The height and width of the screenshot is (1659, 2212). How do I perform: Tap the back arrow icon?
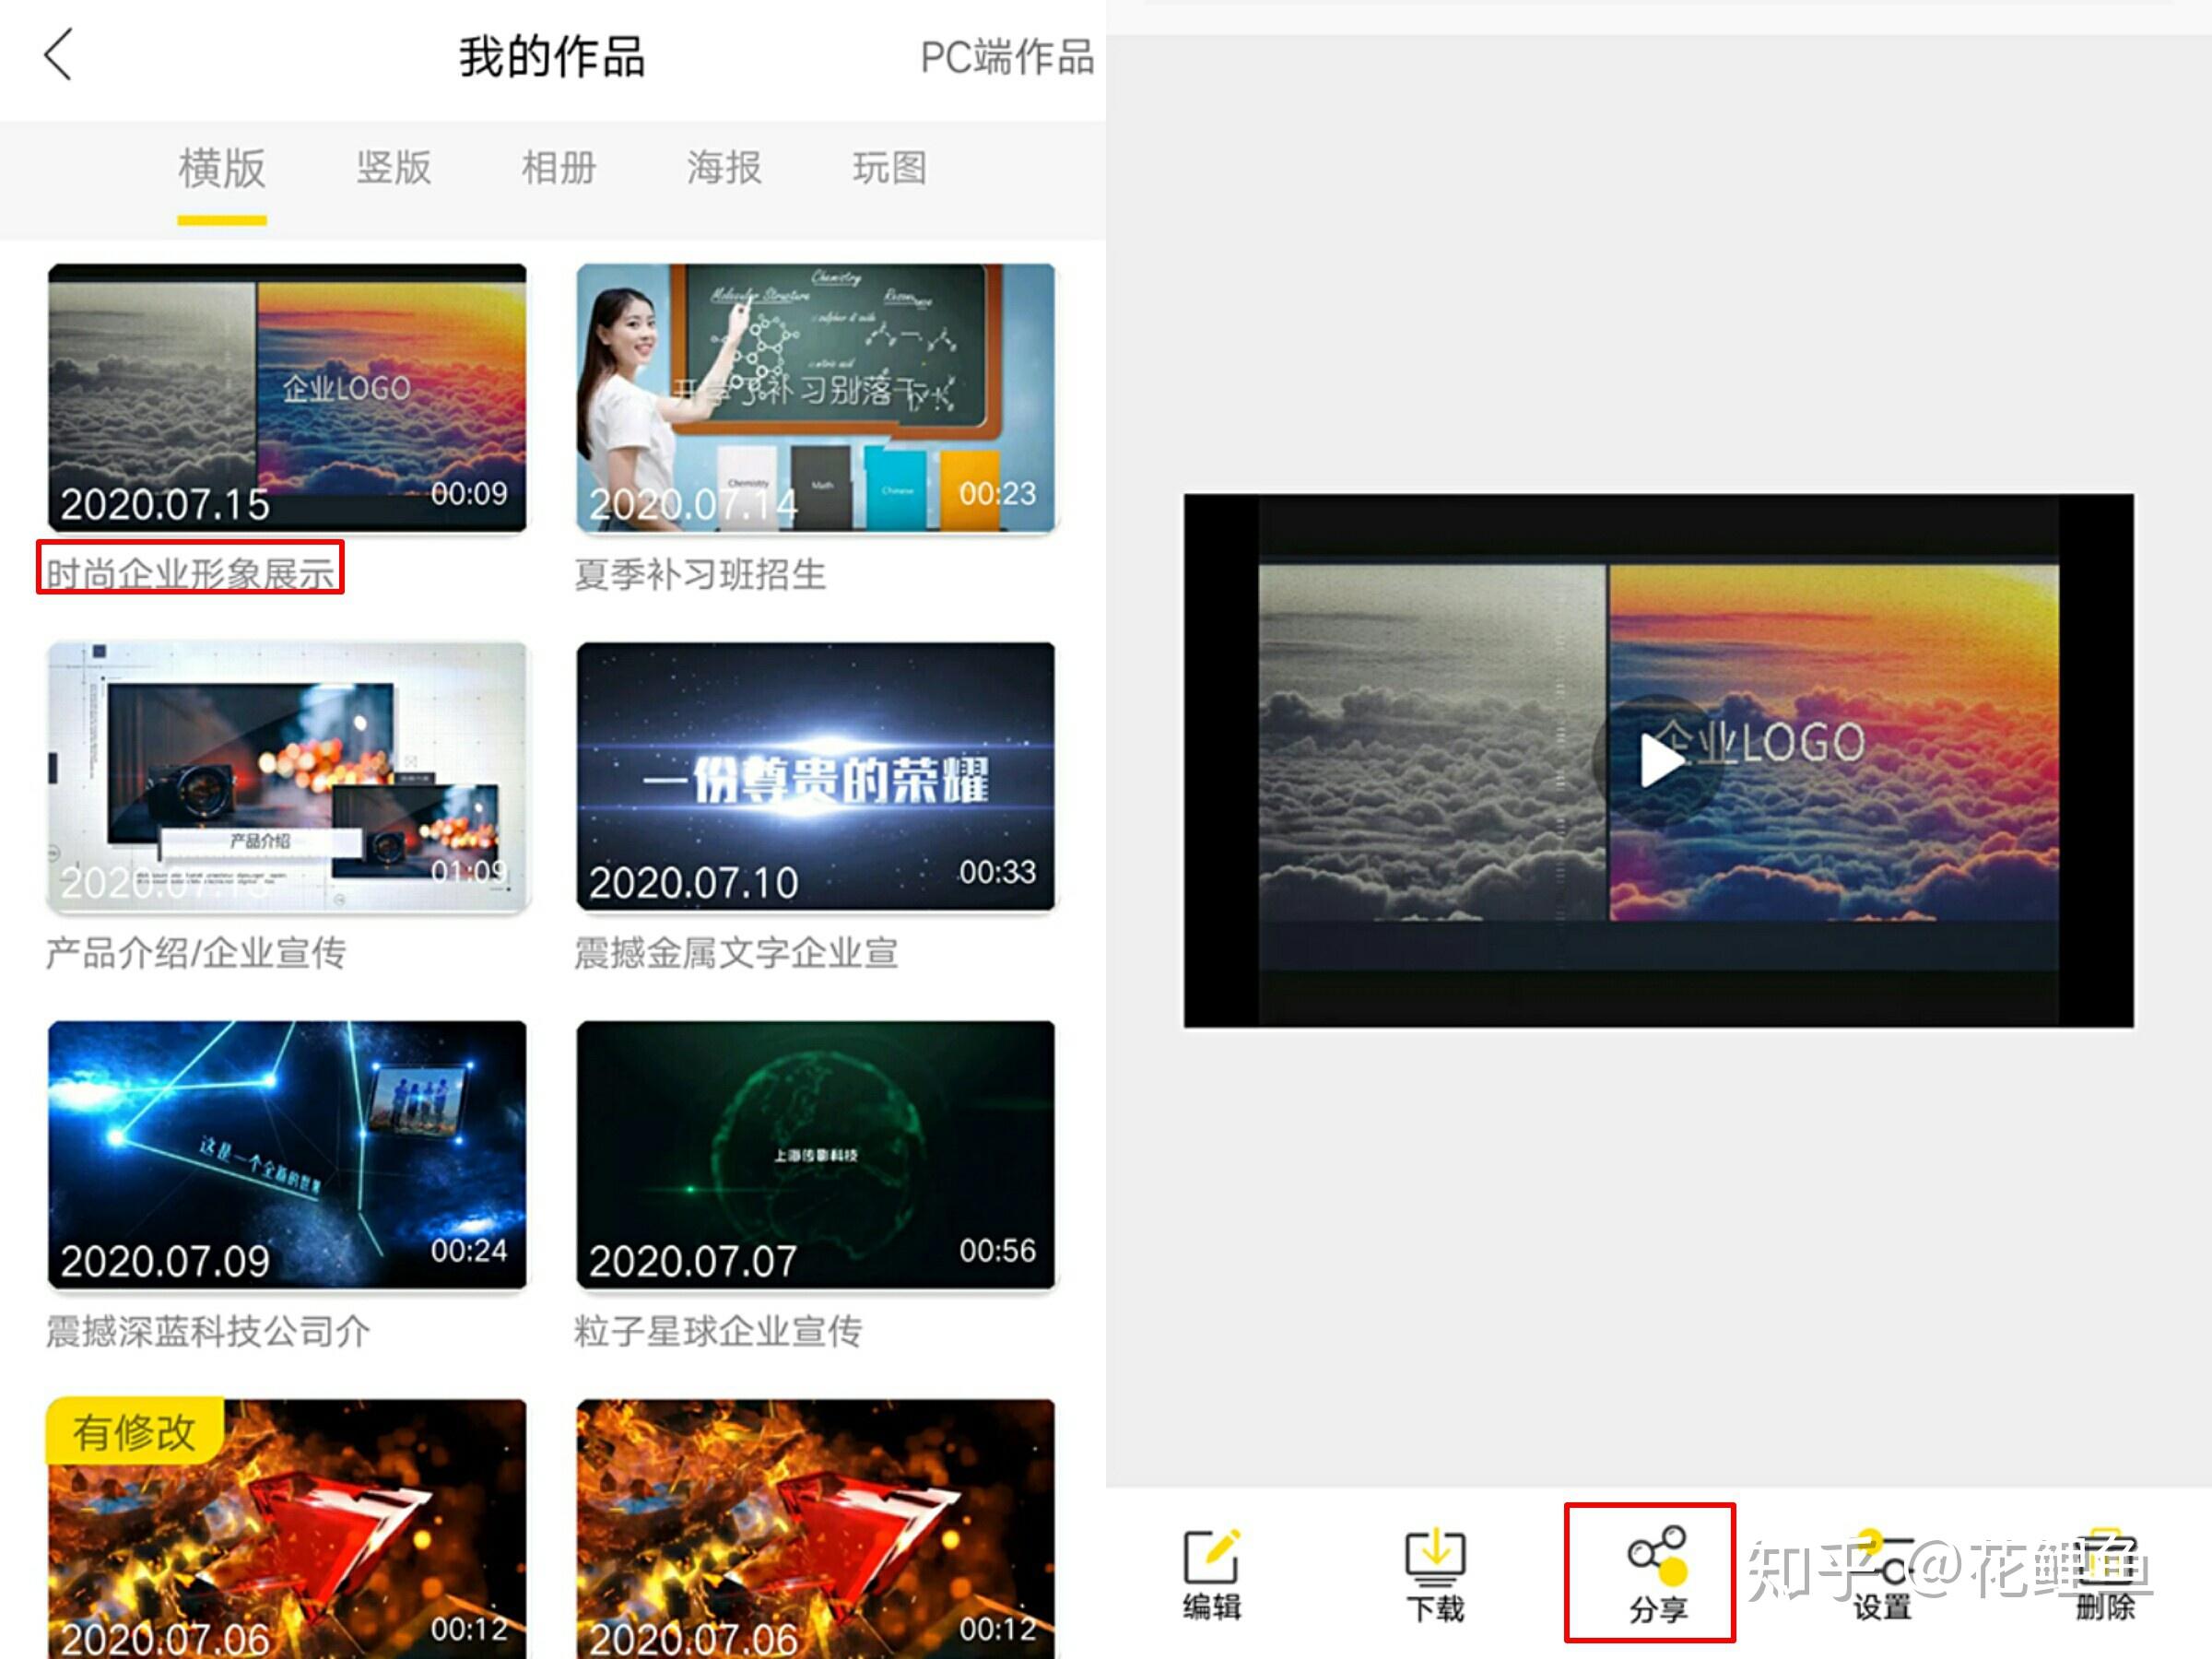pyautogui.click(x=59, y=55)
